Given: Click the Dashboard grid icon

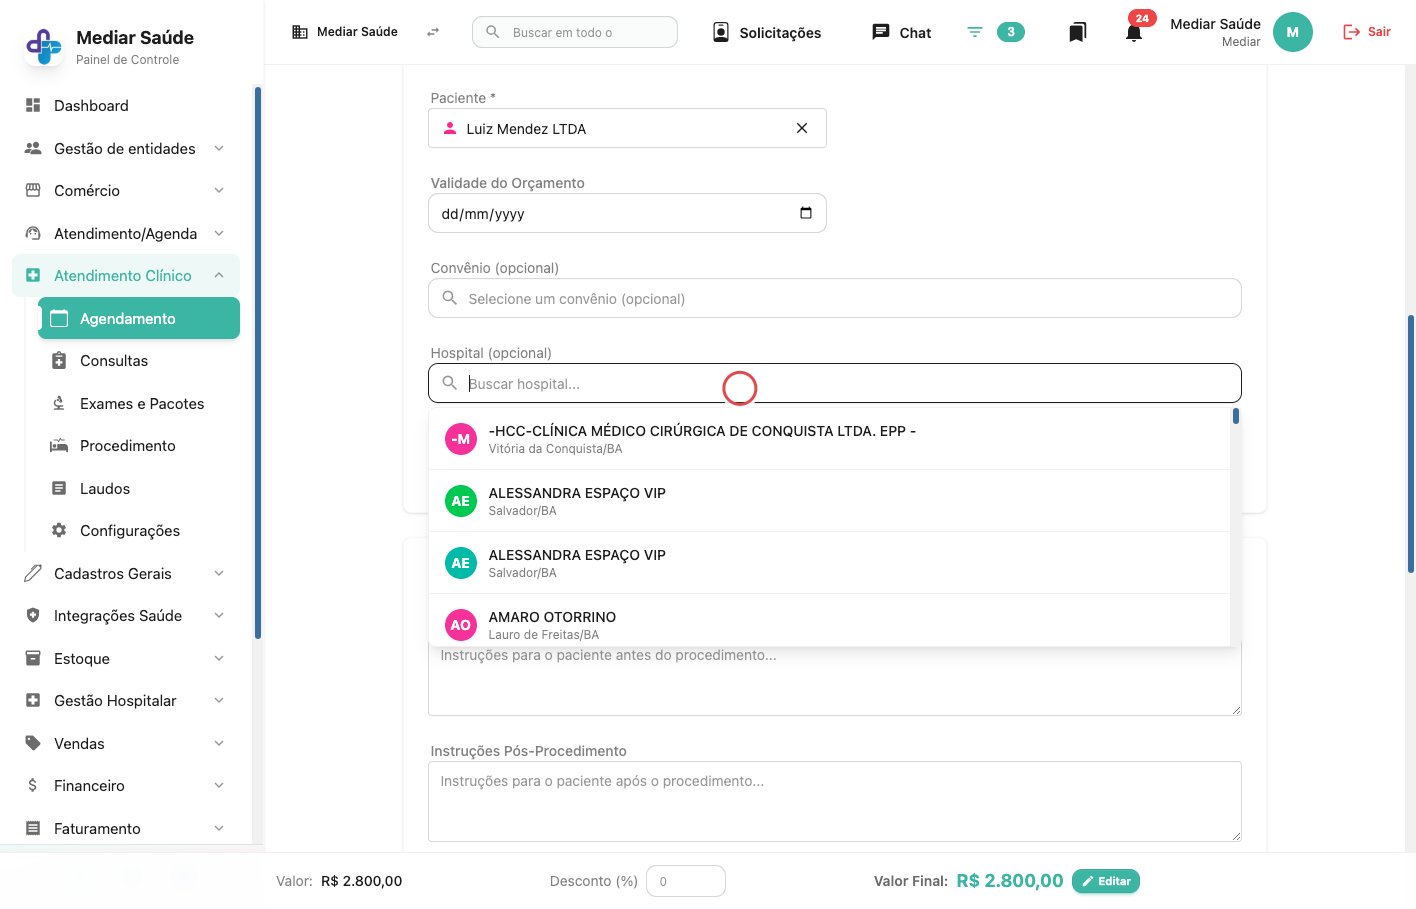Looking at the screenshot, I should pyautogui.click(x=33, y=105).
